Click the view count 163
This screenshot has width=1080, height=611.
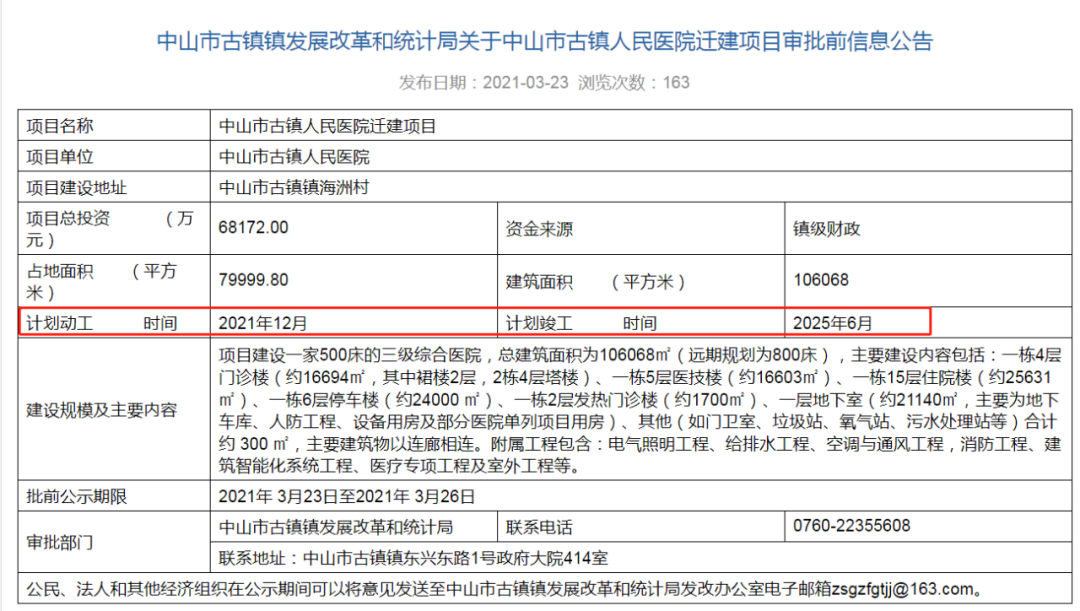676,83
